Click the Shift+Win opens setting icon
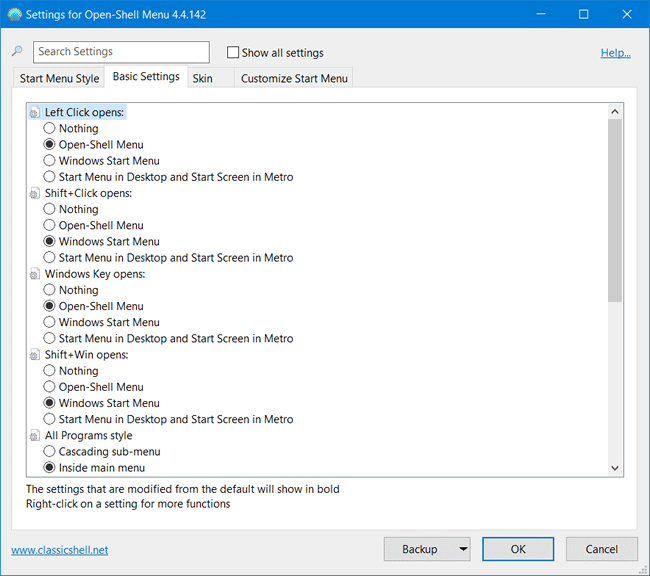 [x=35, y=355]
